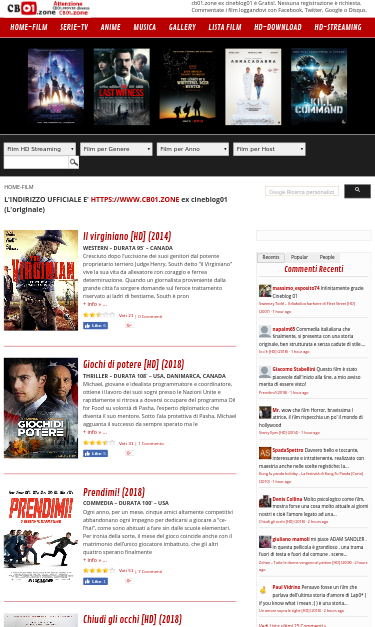Click the share icon under Giochi di potere

click(129, 453)
